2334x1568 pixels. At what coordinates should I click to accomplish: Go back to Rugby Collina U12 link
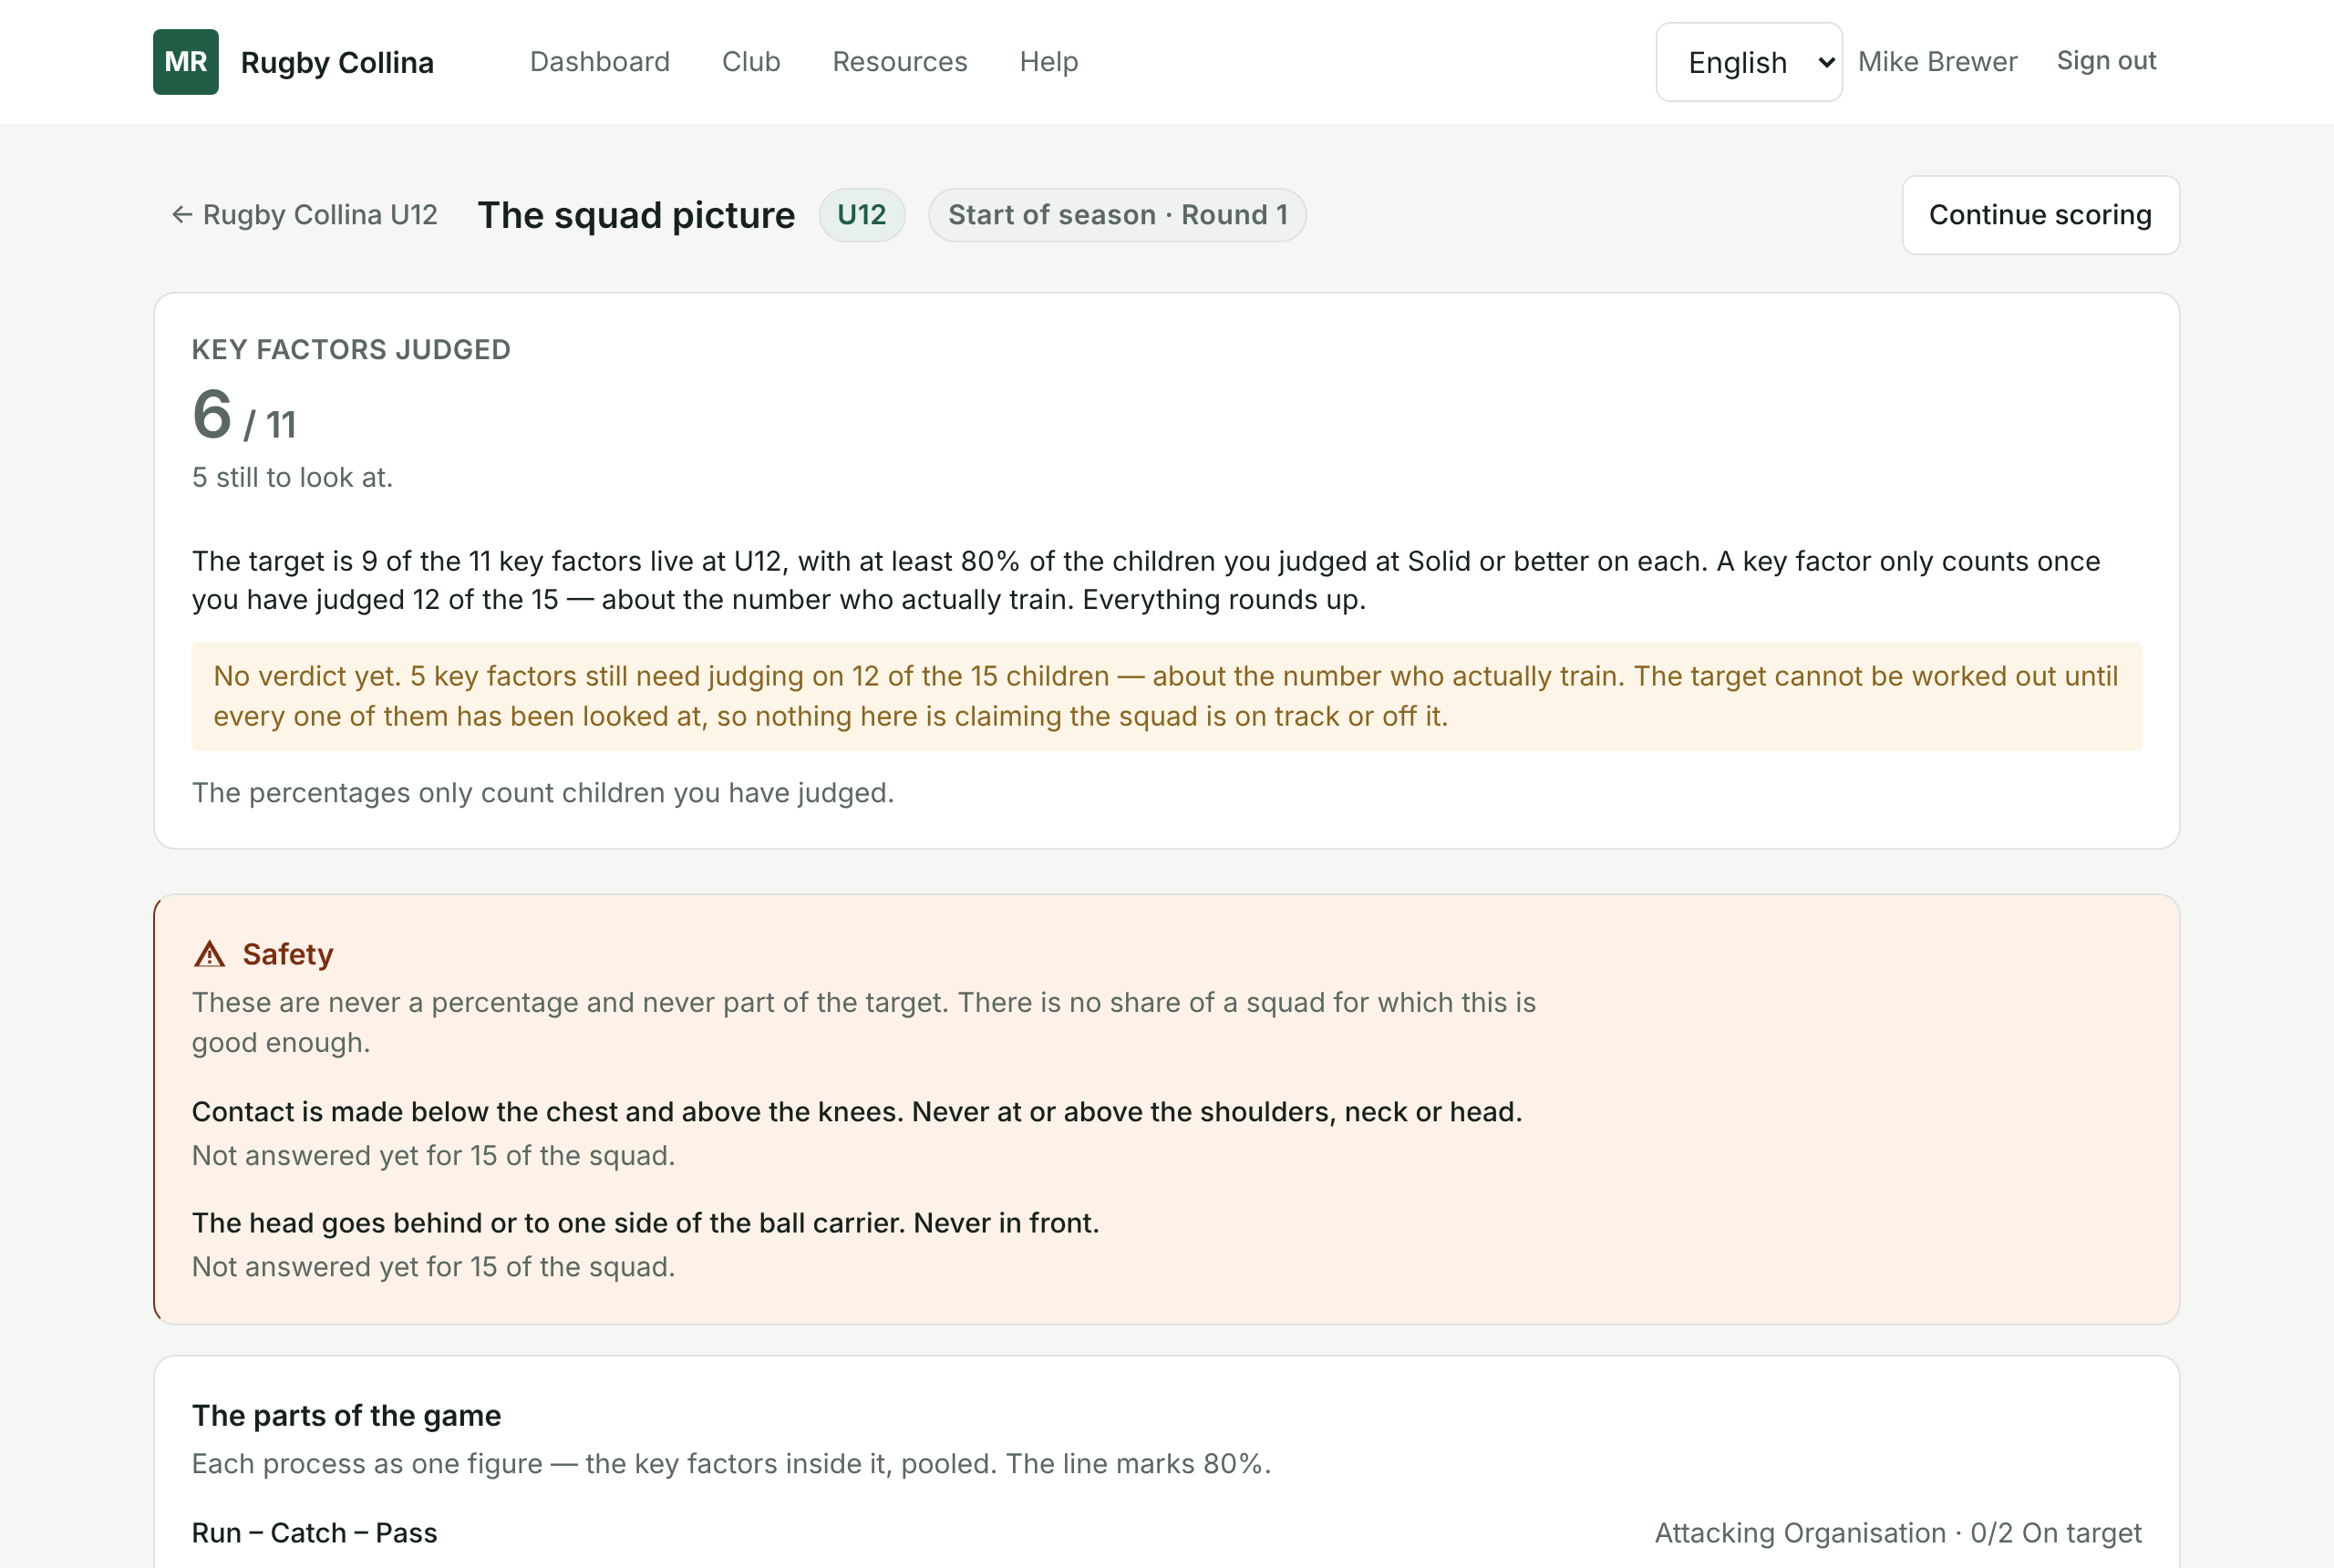point(305,215)
